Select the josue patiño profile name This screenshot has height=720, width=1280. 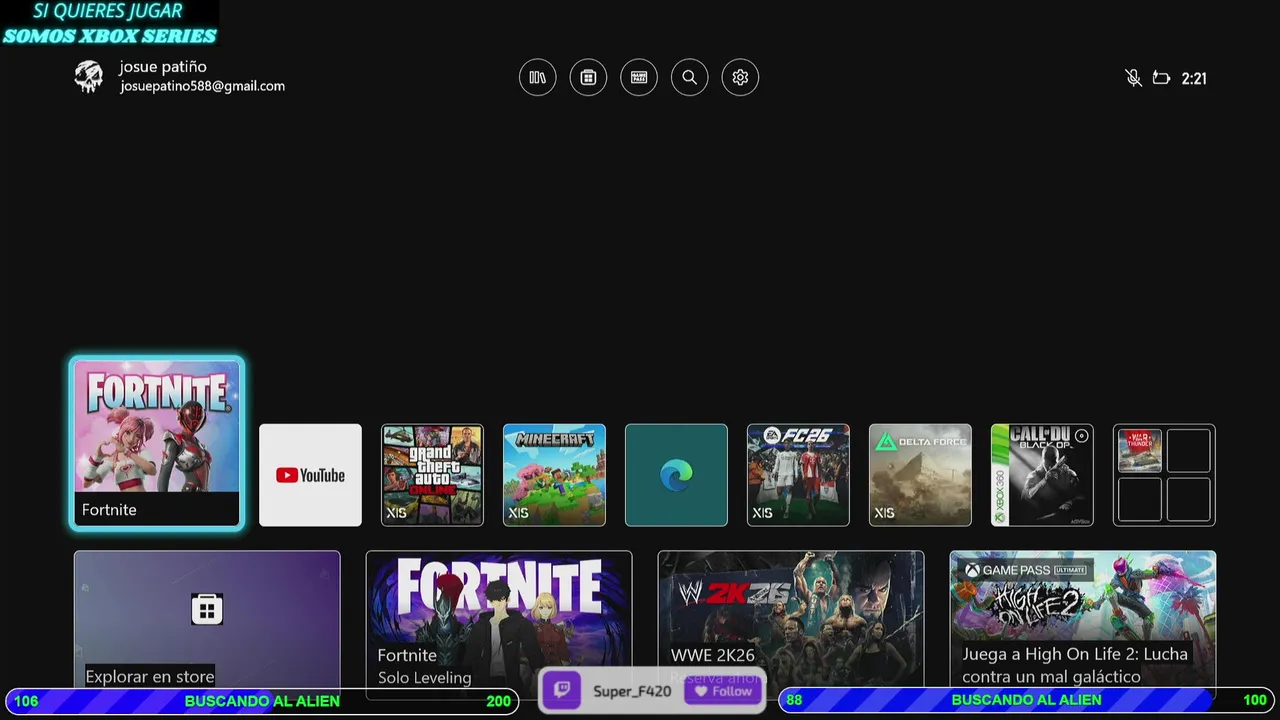[x=163, y=66]
